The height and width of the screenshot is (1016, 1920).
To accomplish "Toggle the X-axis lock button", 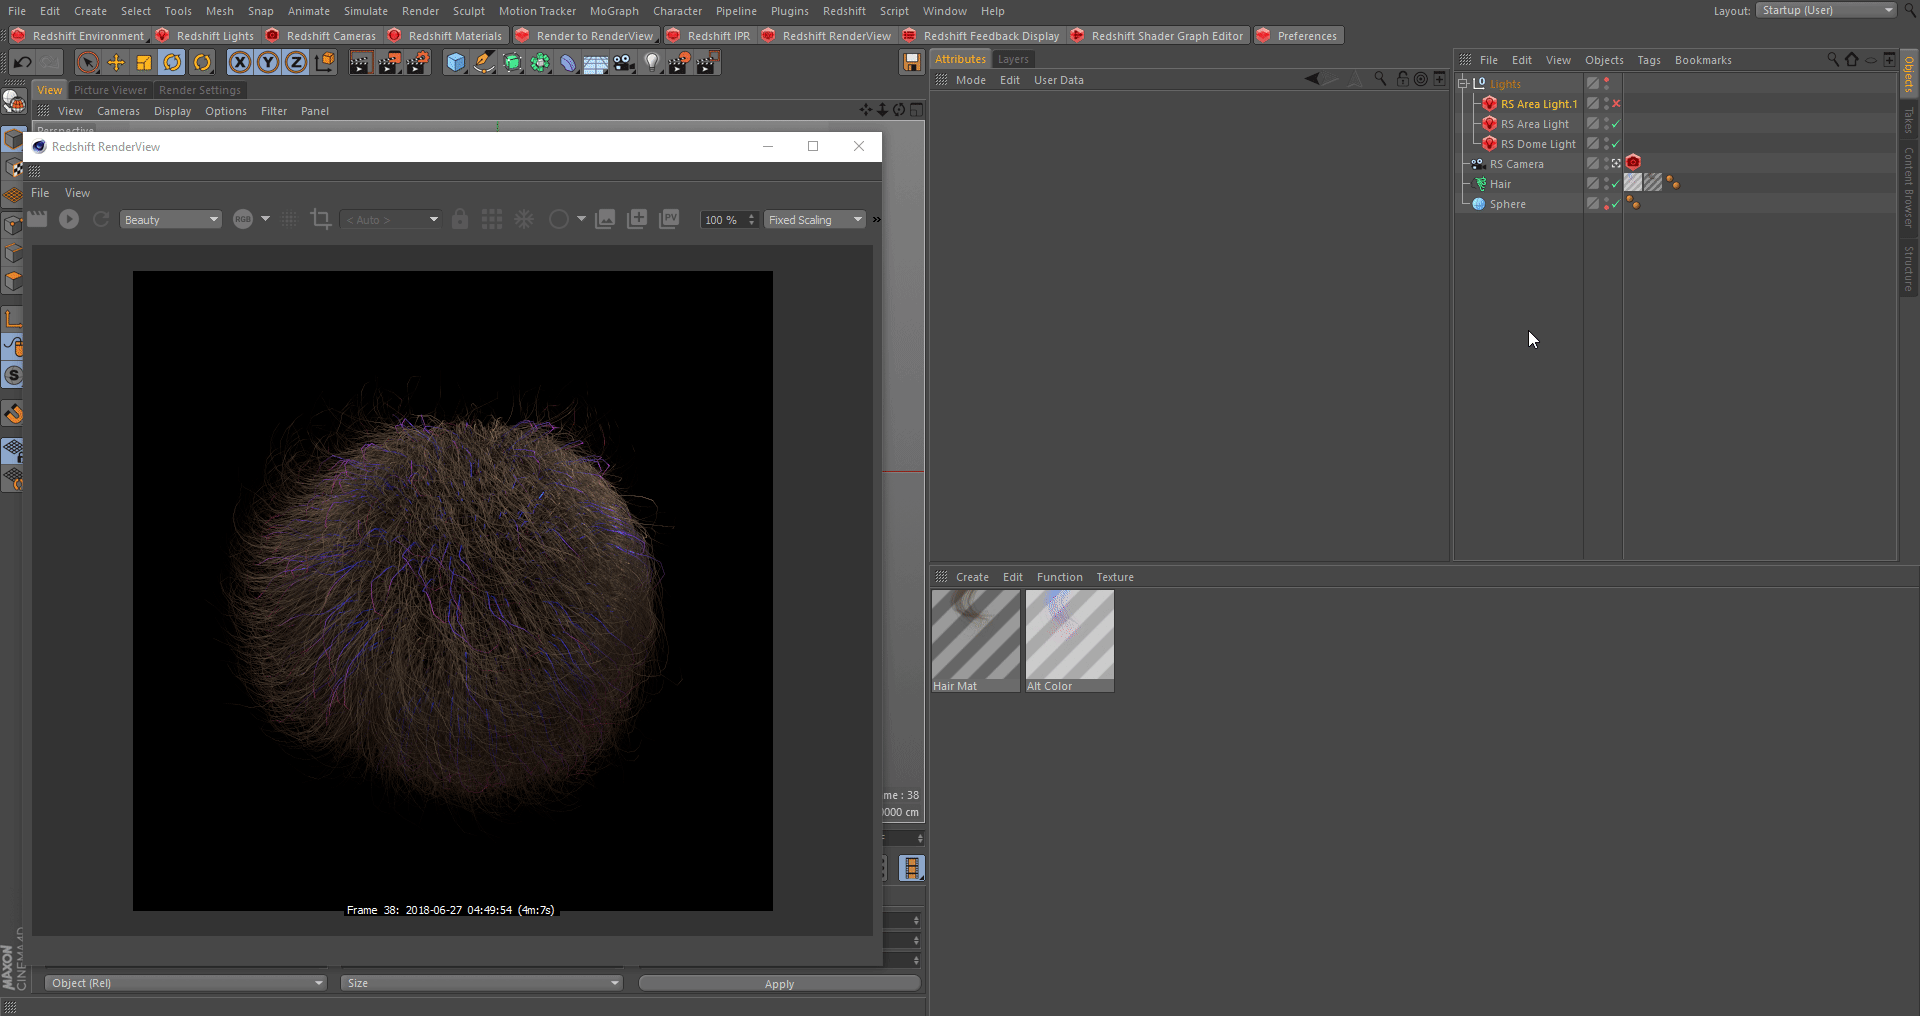I will (x=240, y=63).
